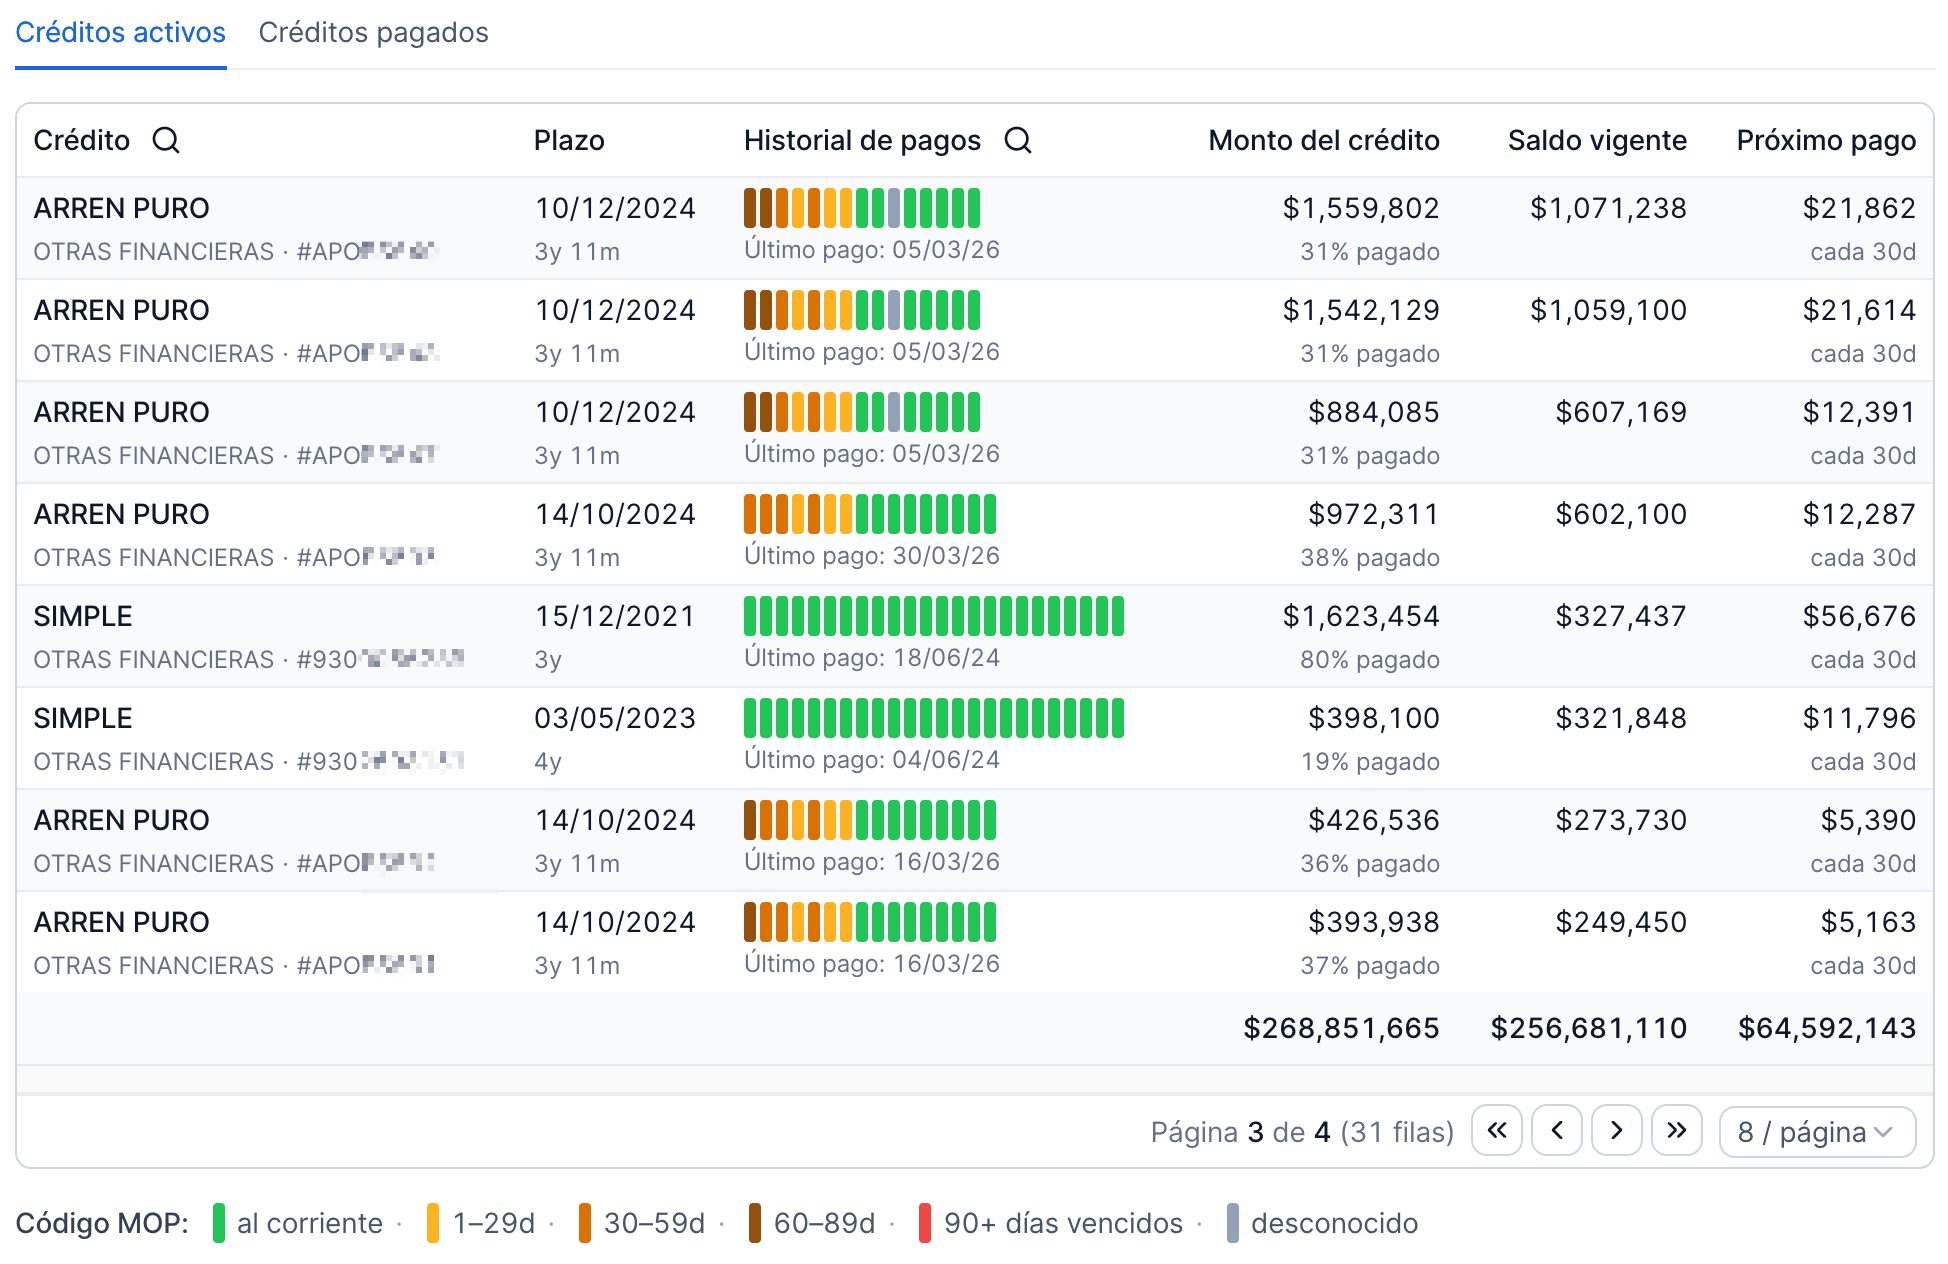The image size is (1948, 1264).
Task: Click the green al corriente legend swatch
Action: [x=219, y=1223]
